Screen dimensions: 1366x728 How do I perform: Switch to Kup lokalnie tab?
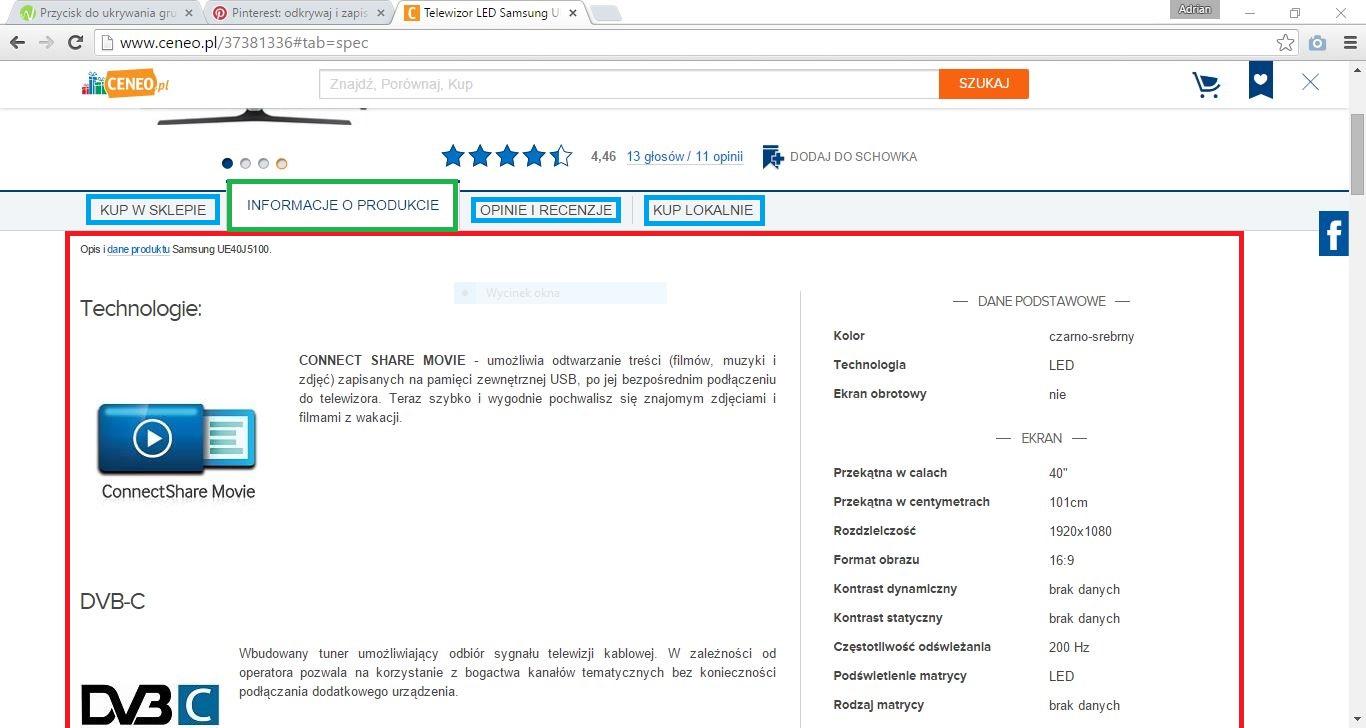tap(703, 210)
